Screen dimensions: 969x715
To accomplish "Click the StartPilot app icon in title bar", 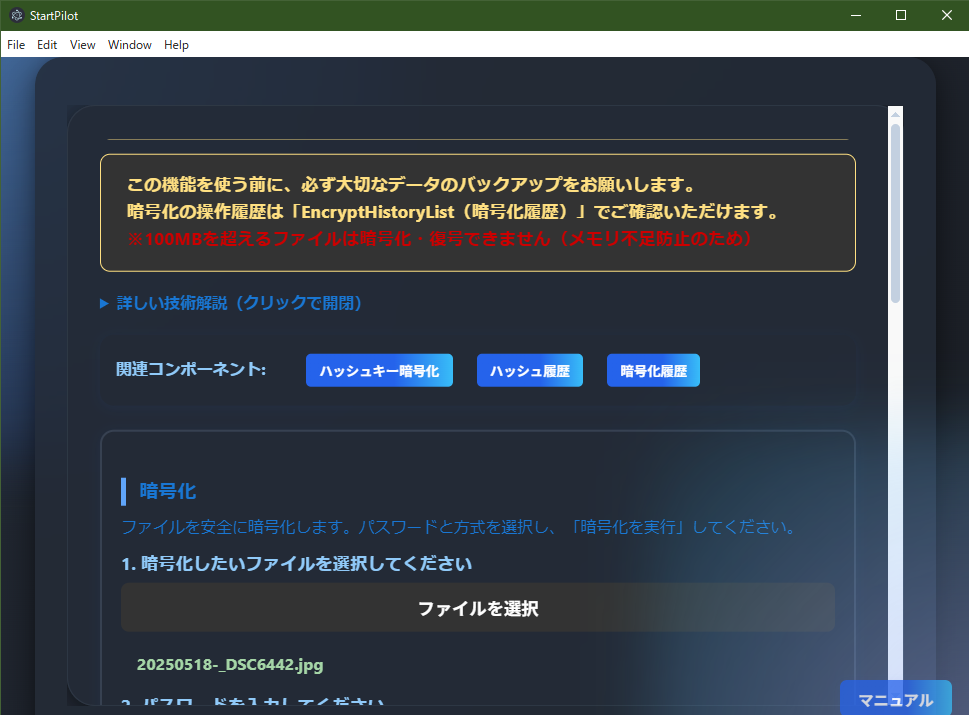I will (16, 15).
